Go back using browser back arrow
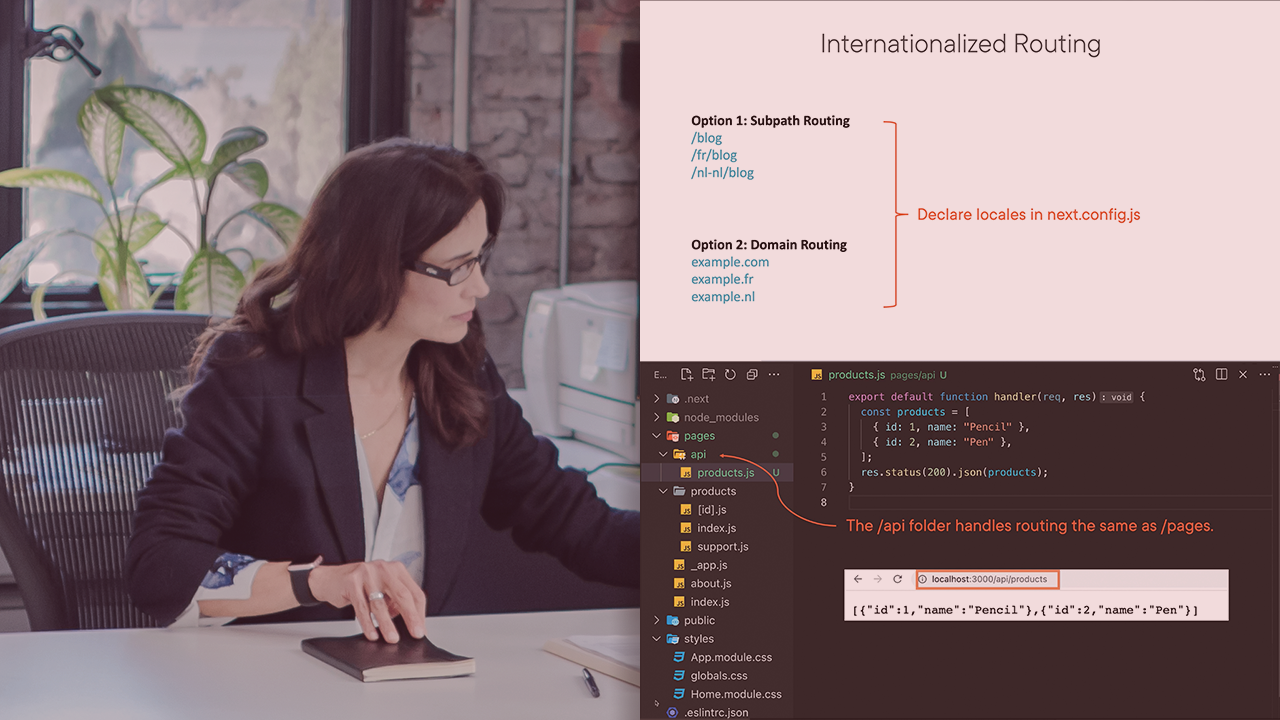1280x720 pixels. point(858,580)
